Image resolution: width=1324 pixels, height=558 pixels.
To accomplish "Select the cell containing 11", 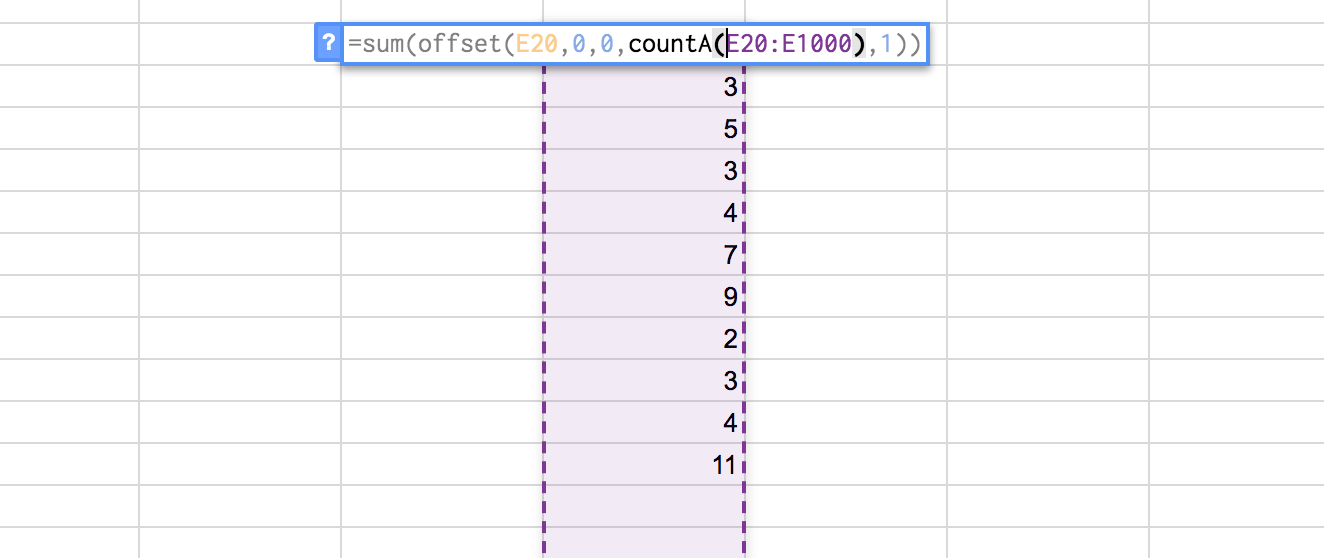I will [x=644, y=465].
